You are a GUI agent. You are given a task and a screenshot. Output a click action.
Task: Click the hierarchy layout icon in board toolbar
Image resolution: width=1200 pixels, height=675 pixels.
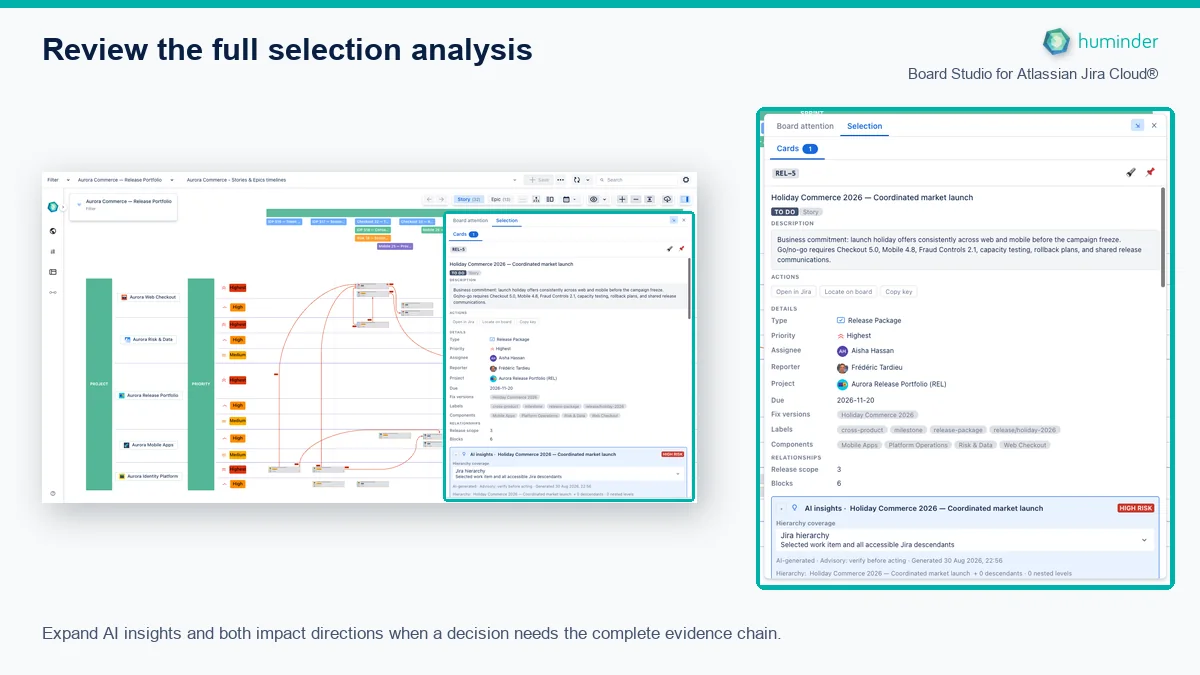tap(536, 199)
